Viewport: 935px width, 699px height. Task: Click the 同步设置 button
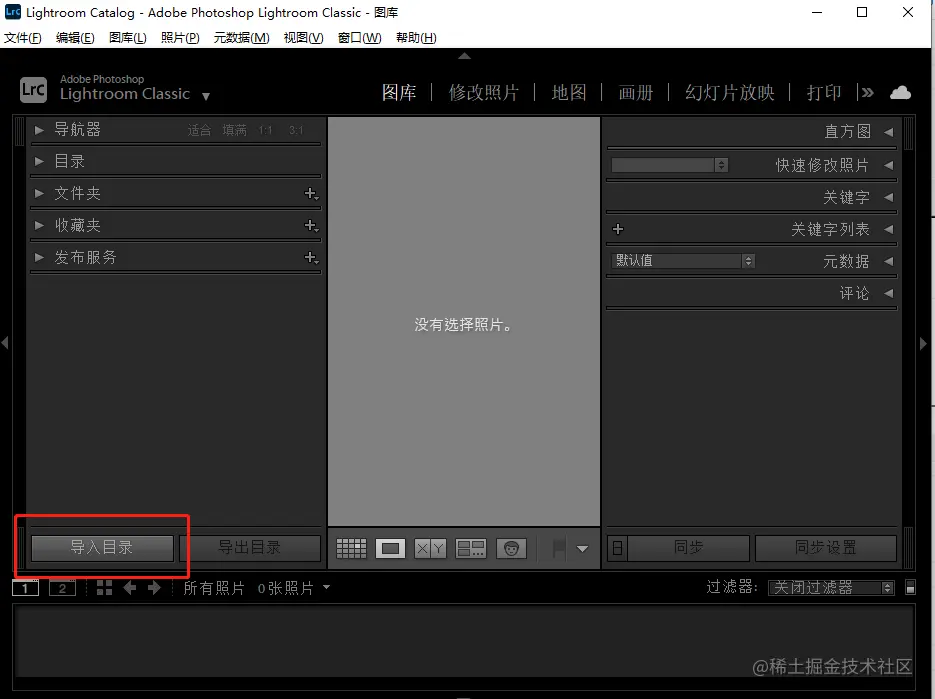tap(826, 548)
